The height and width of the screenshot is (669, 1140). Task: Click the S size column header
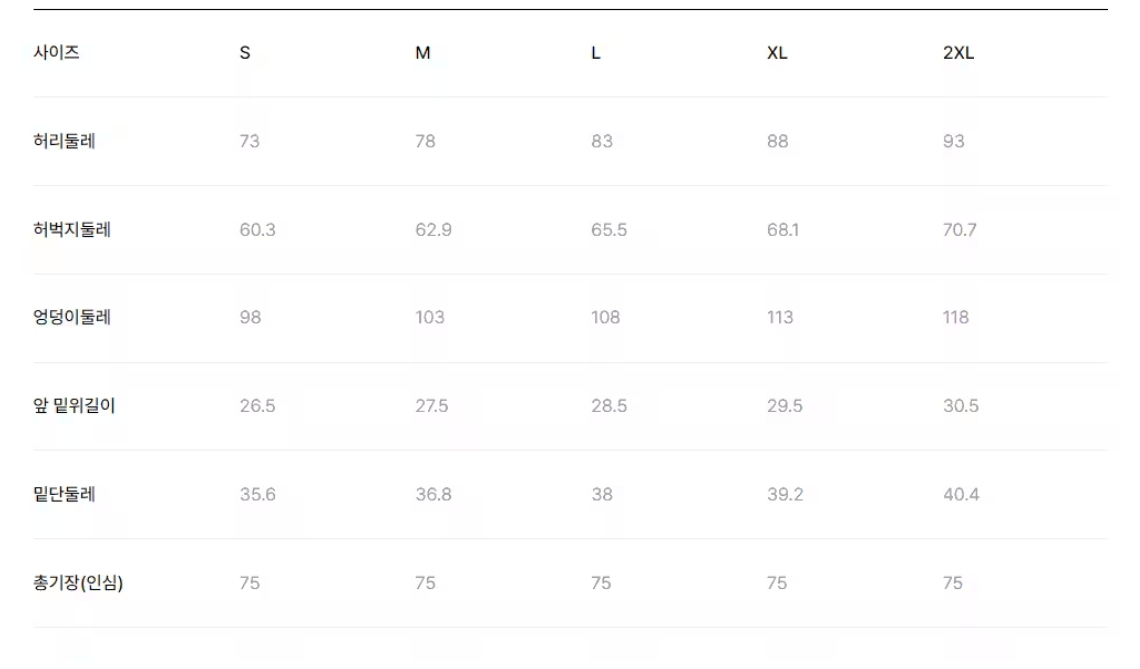245,53
